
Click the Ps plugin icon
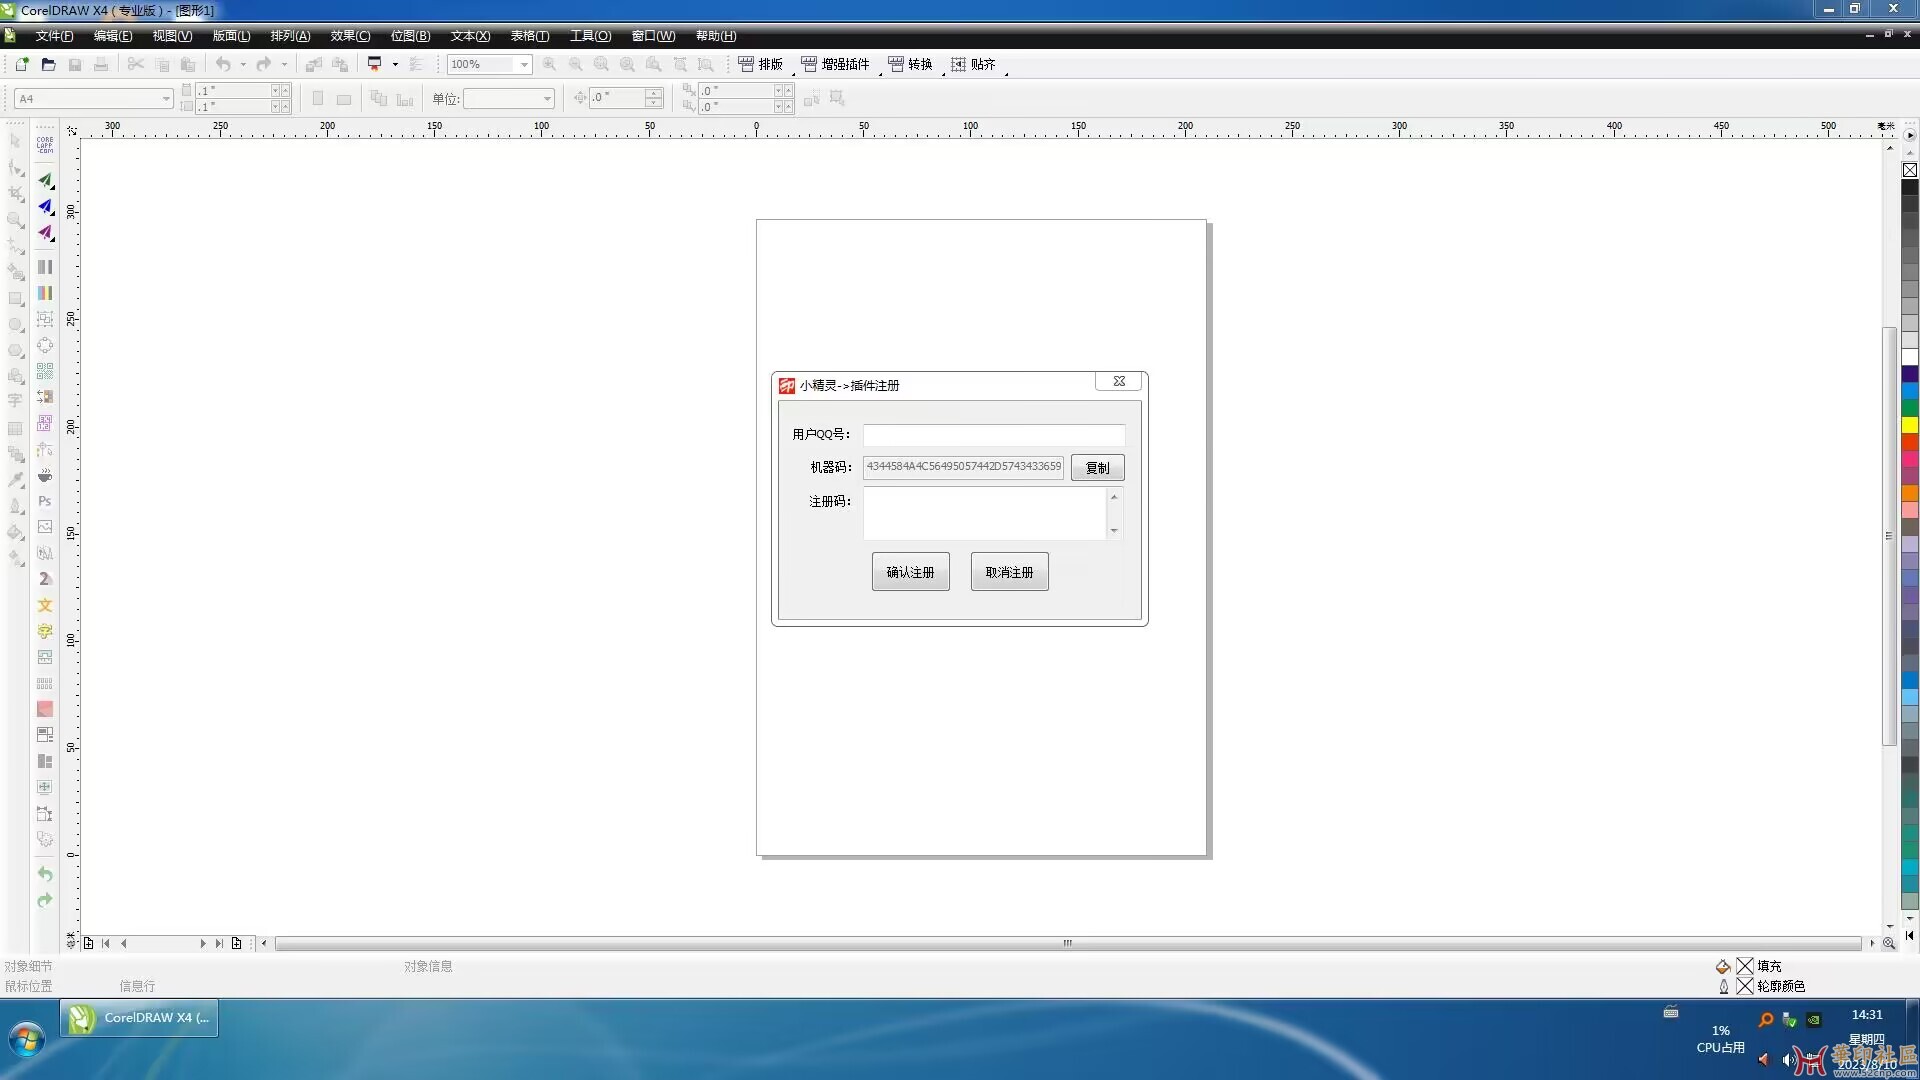pyautogui.click(x=45, y=501)
